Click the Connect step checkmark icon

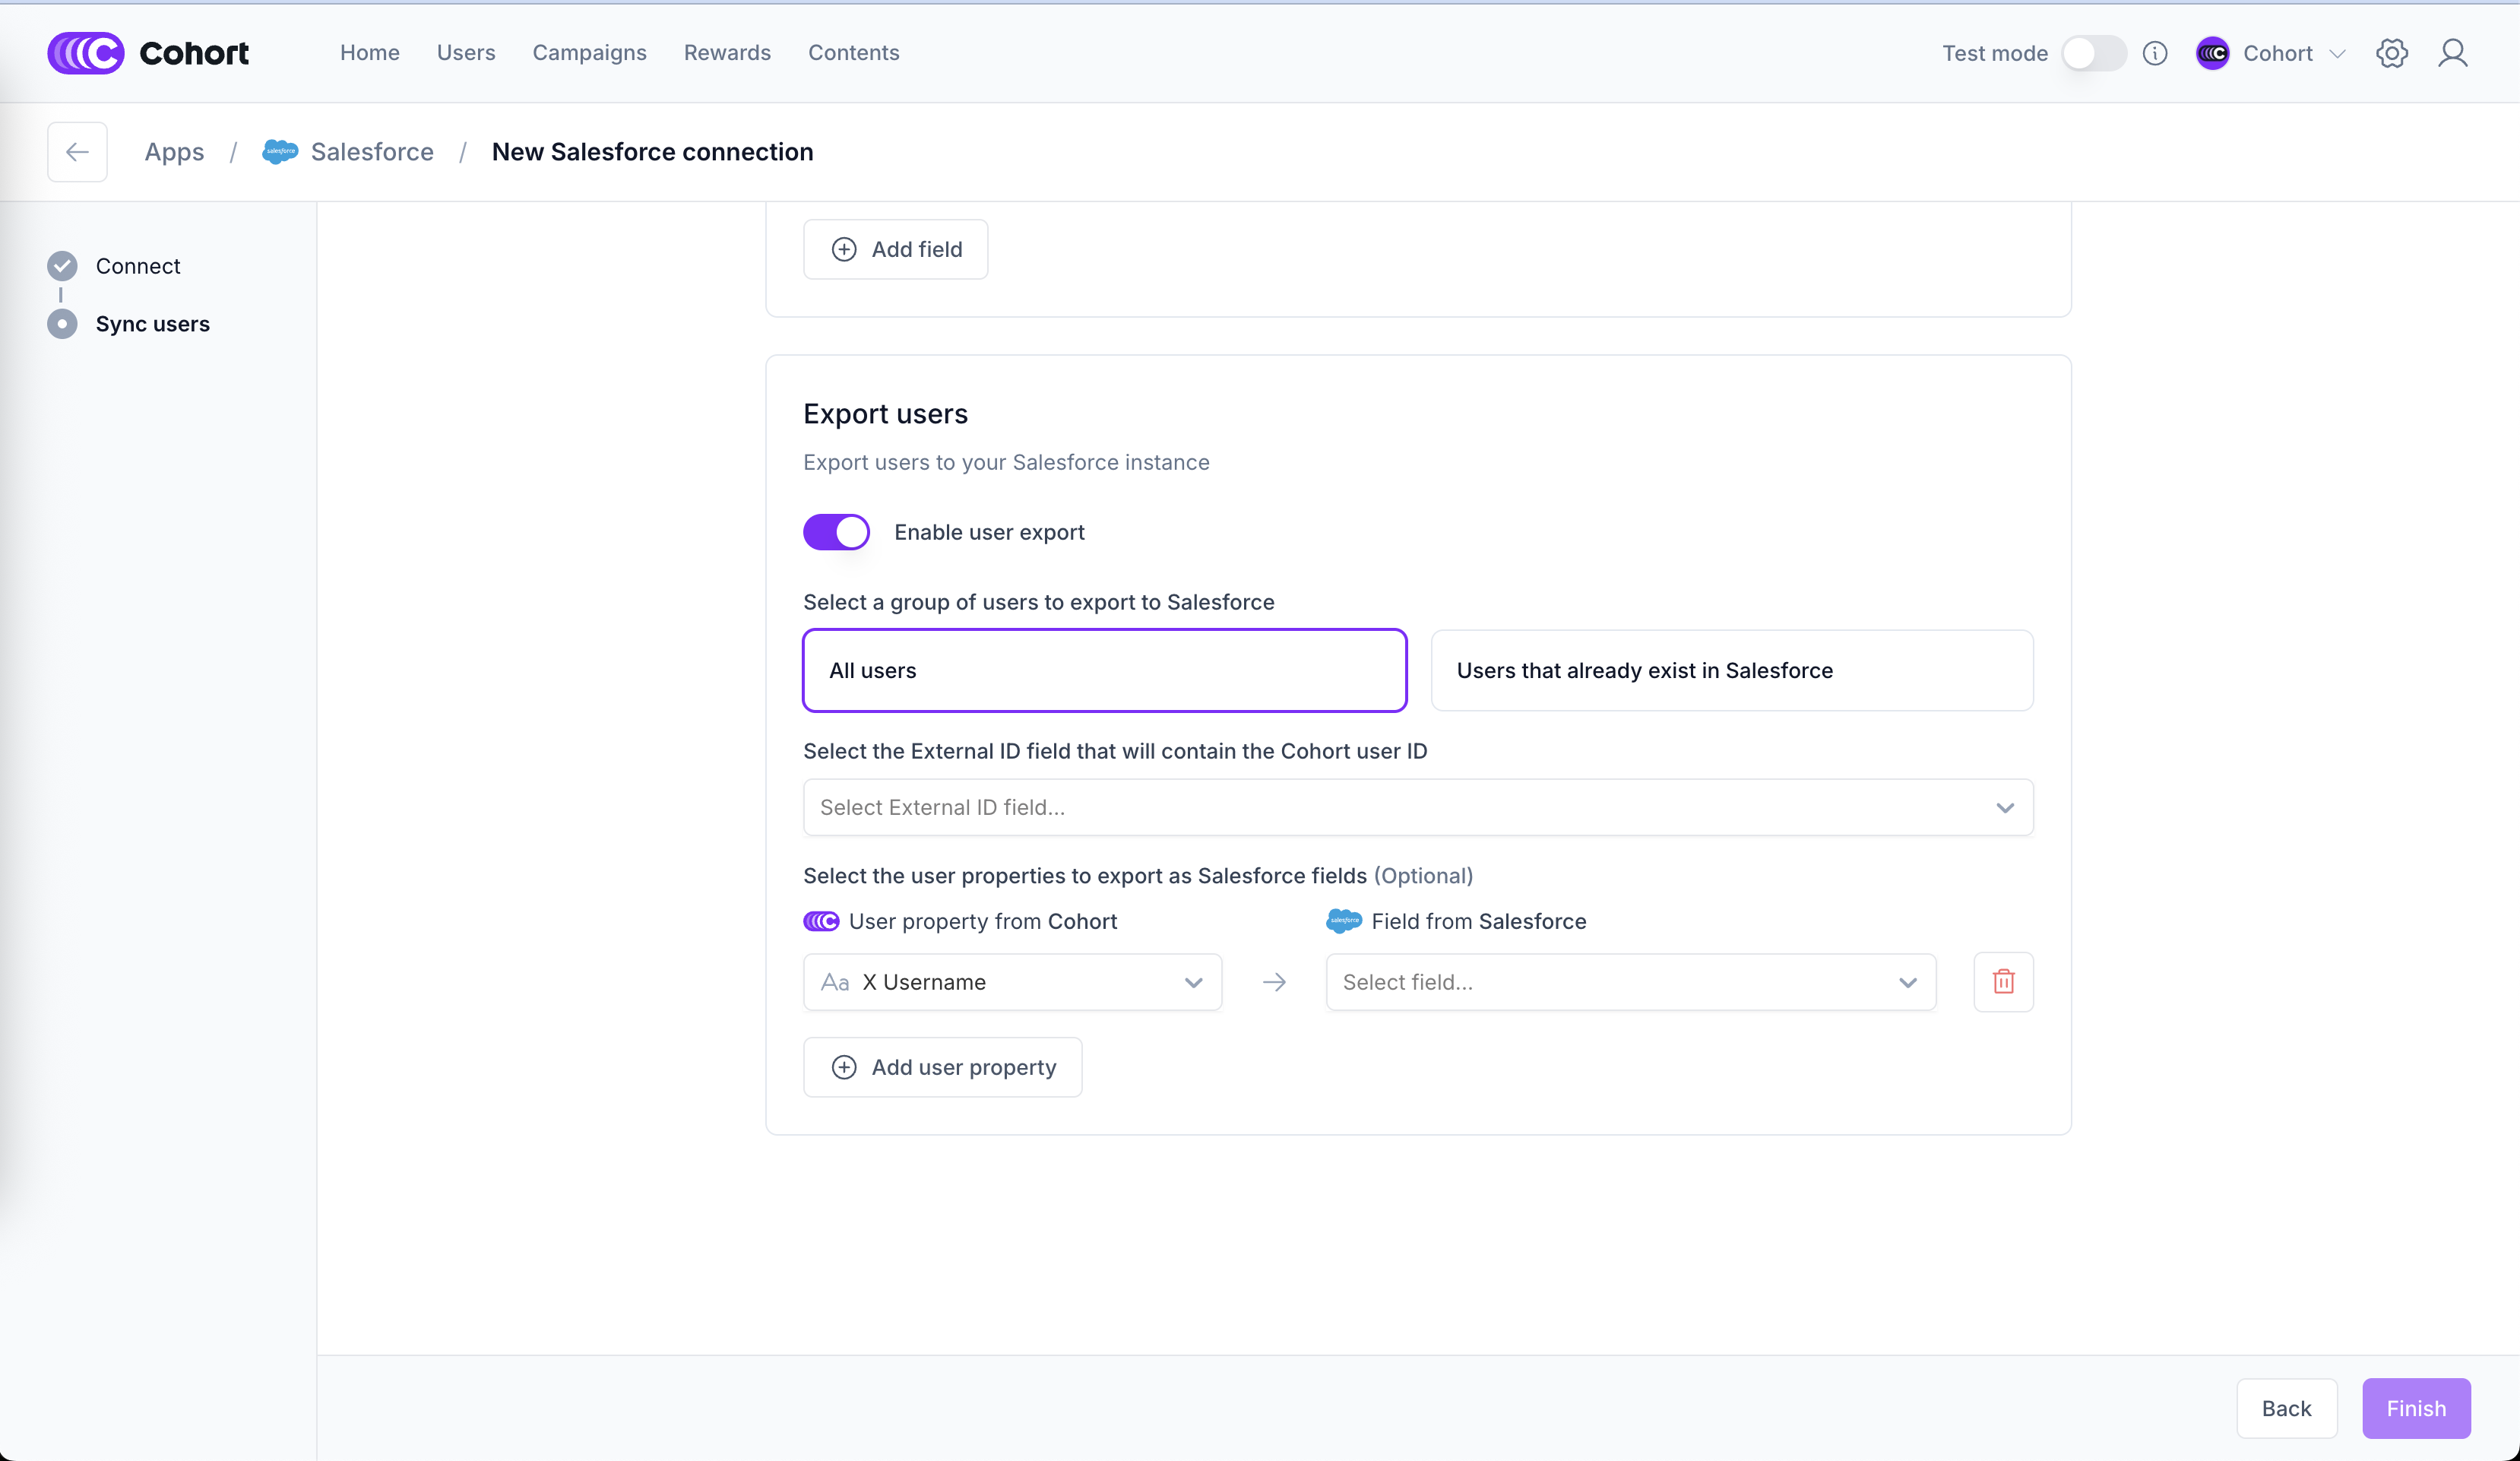pos(62,266)
